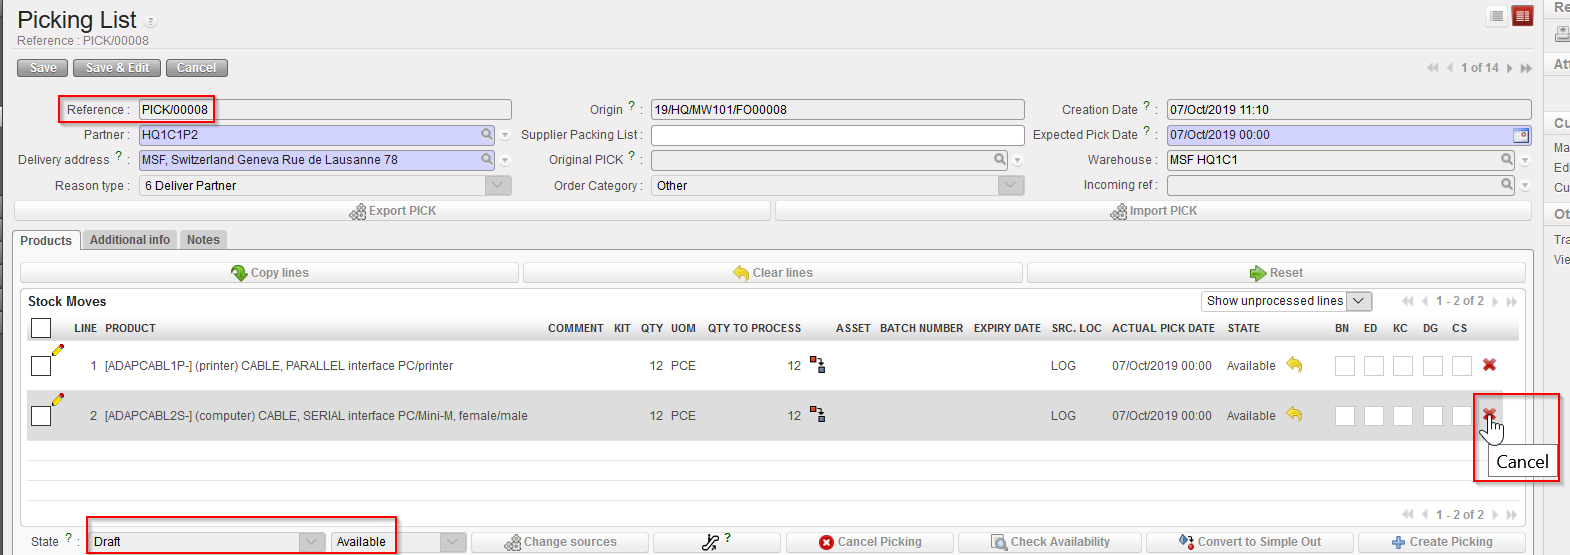This screenshot has width=1570, height=555.
Task: Switch to the Additional info tab
Action: (130, 240)
